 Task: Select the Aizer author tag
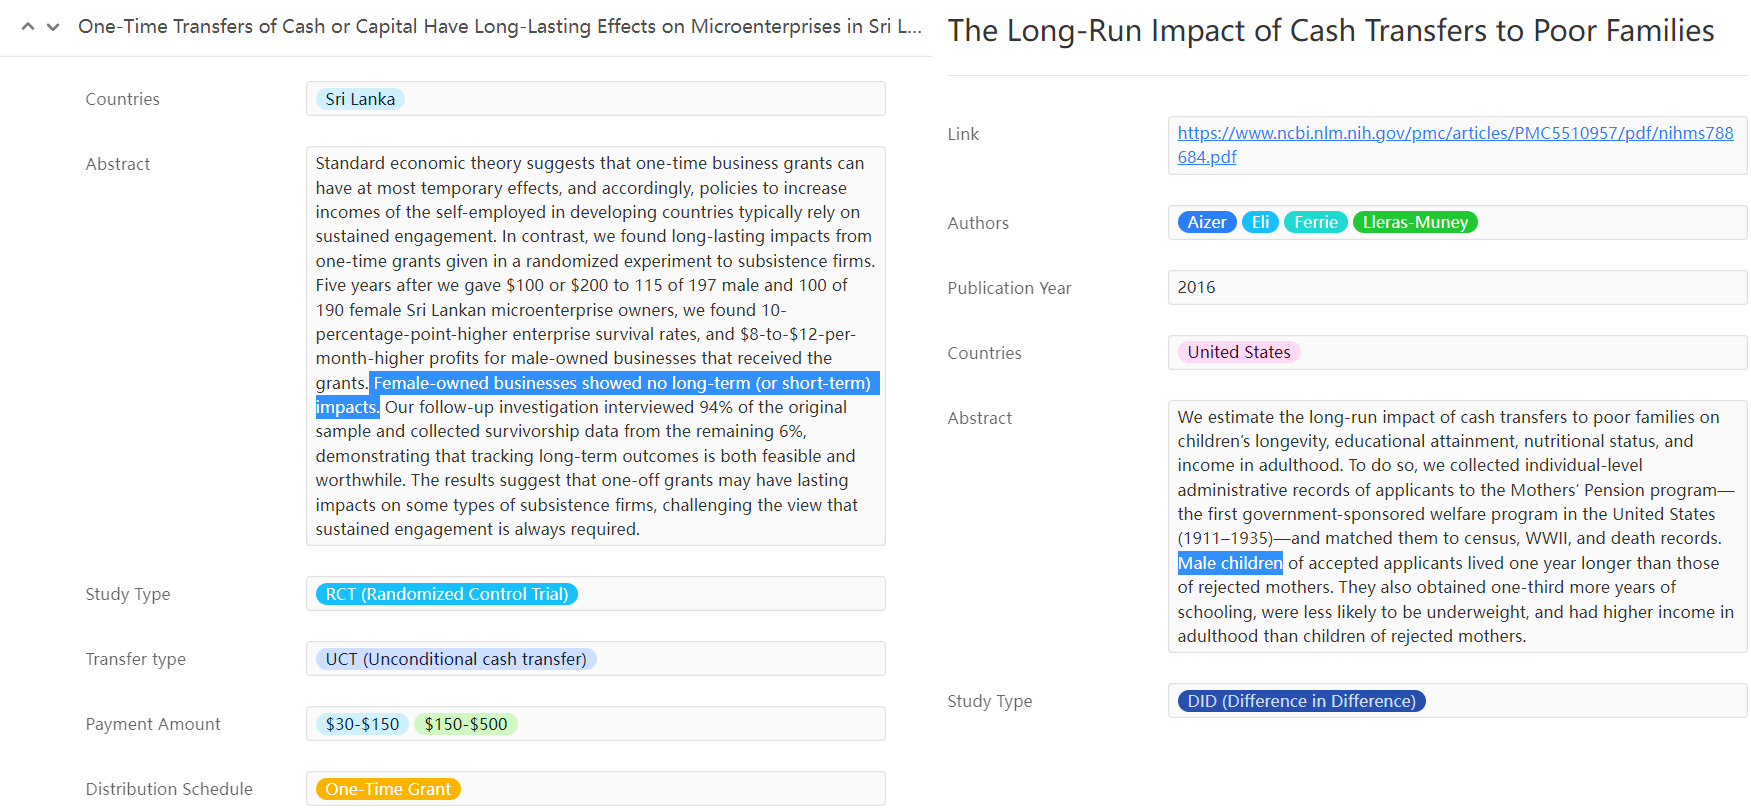[1206, 223]
